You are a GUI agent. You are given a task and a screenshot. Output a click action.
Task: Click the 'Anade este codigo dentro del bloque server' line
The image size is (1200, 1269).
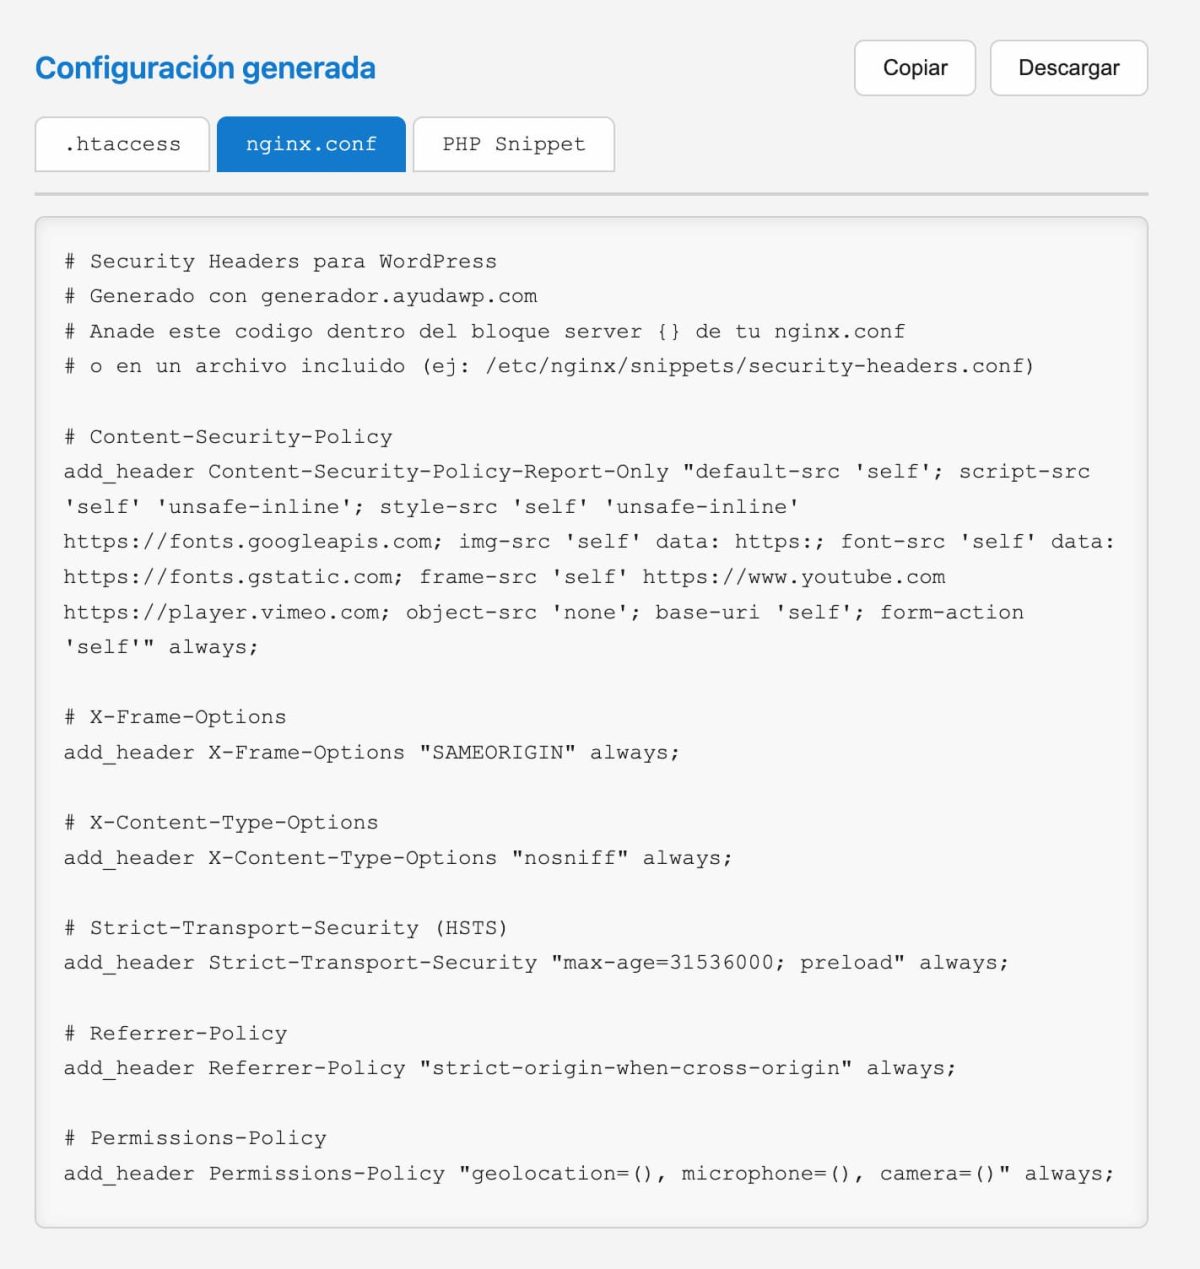[484, 331]
